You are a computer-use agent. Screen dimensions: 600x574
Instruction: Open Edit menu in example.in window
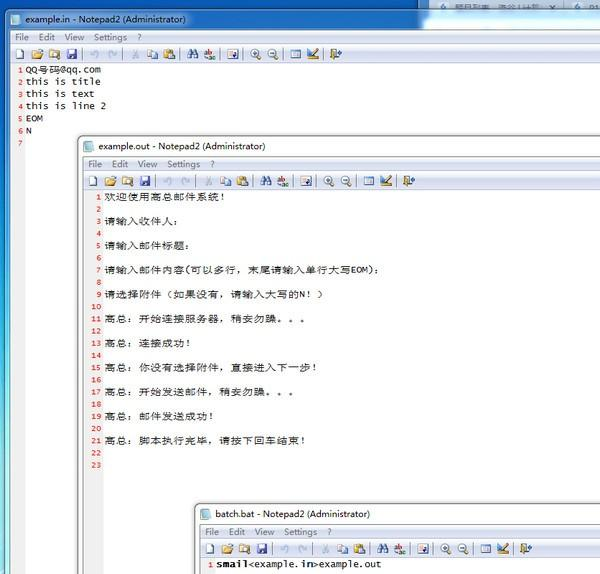pyautogui.click(x=47, y=37)
